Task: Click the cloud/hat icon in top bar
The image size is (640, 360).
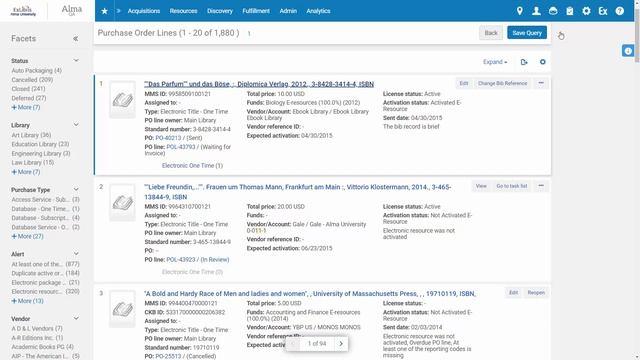Action: tap(553, 11)
